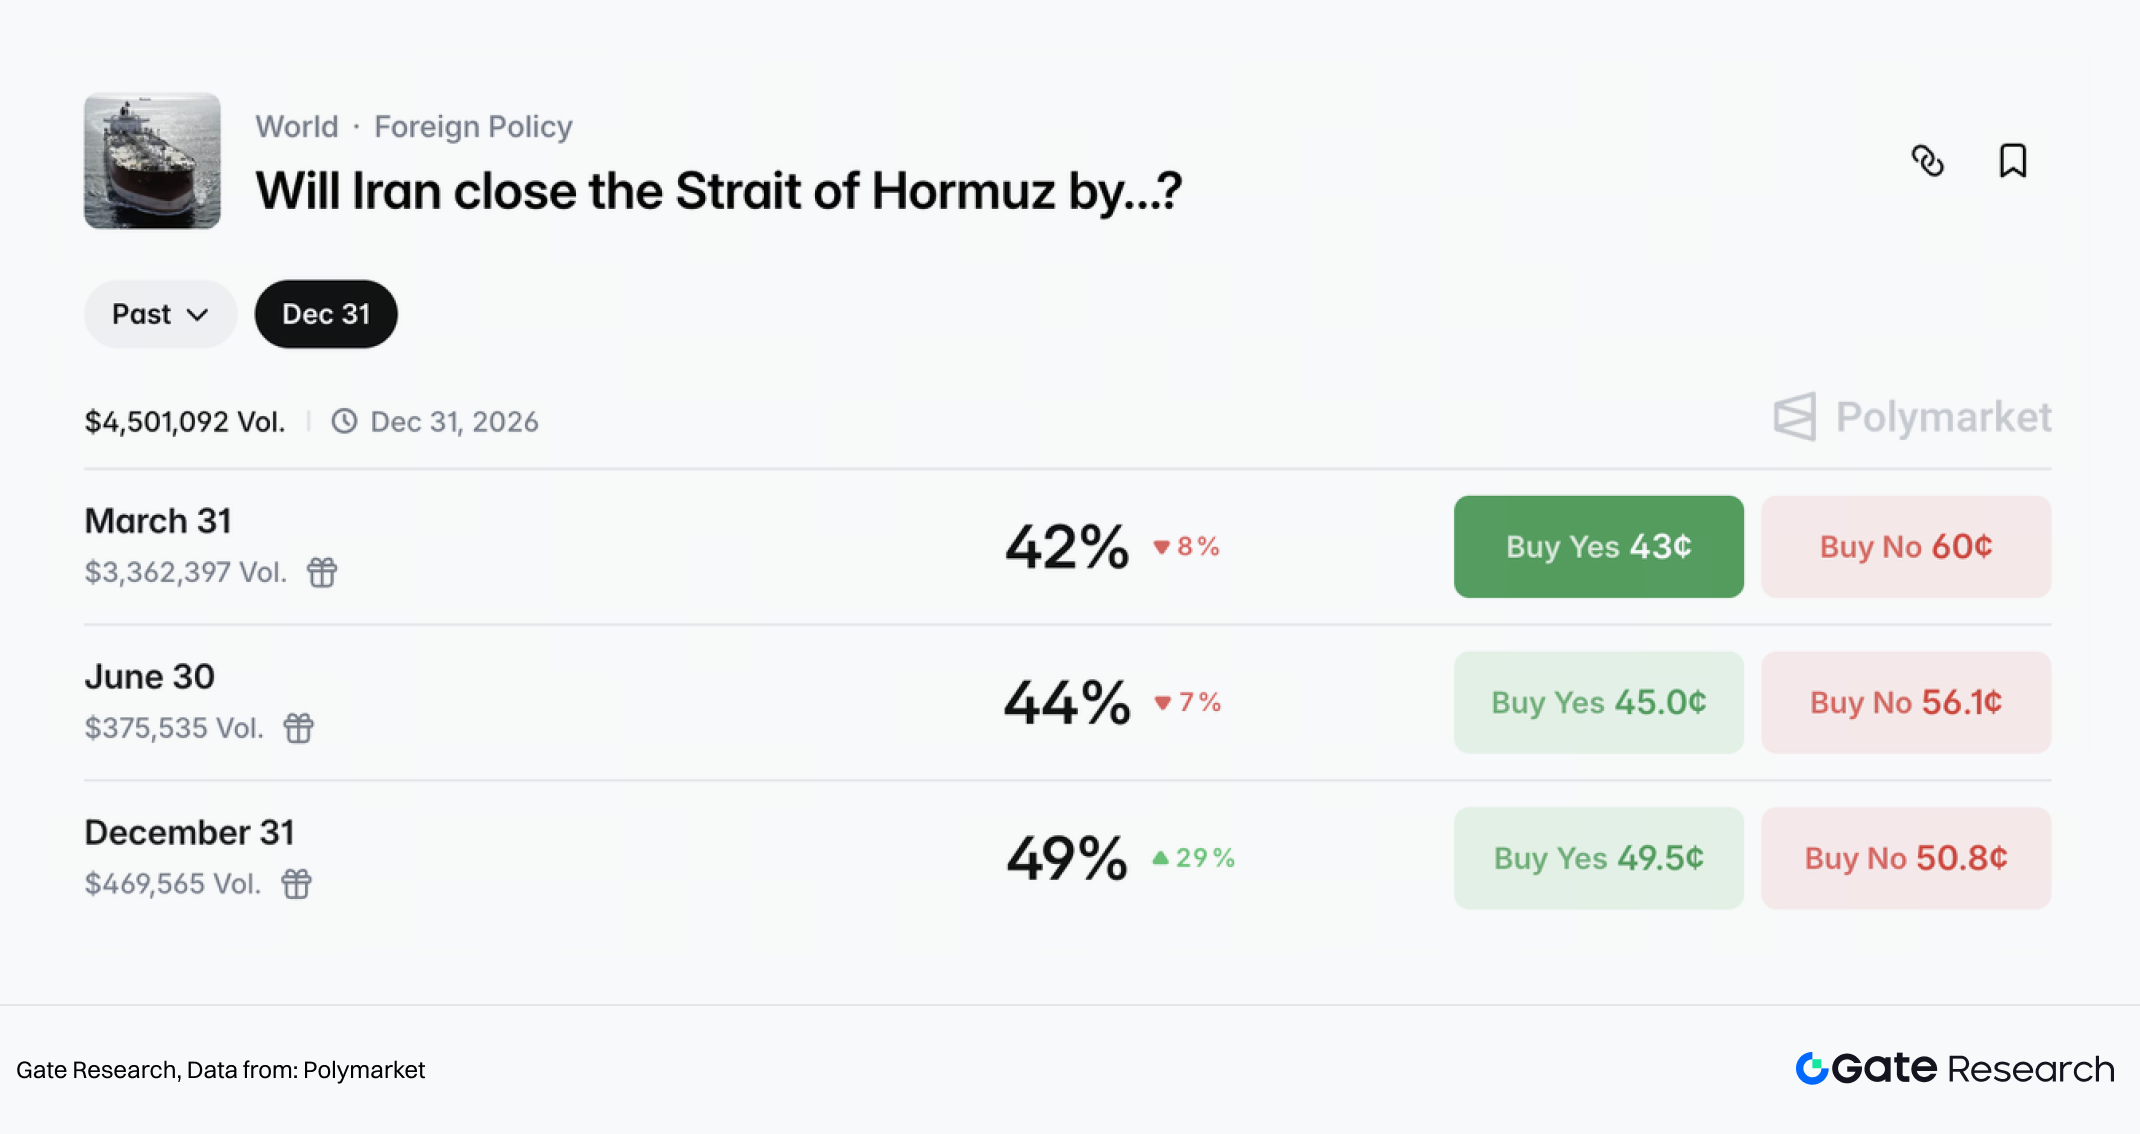Click the gift icon beside March 31 volume
This screenshot has width=2140, height=1134.
tap(322, 572)
